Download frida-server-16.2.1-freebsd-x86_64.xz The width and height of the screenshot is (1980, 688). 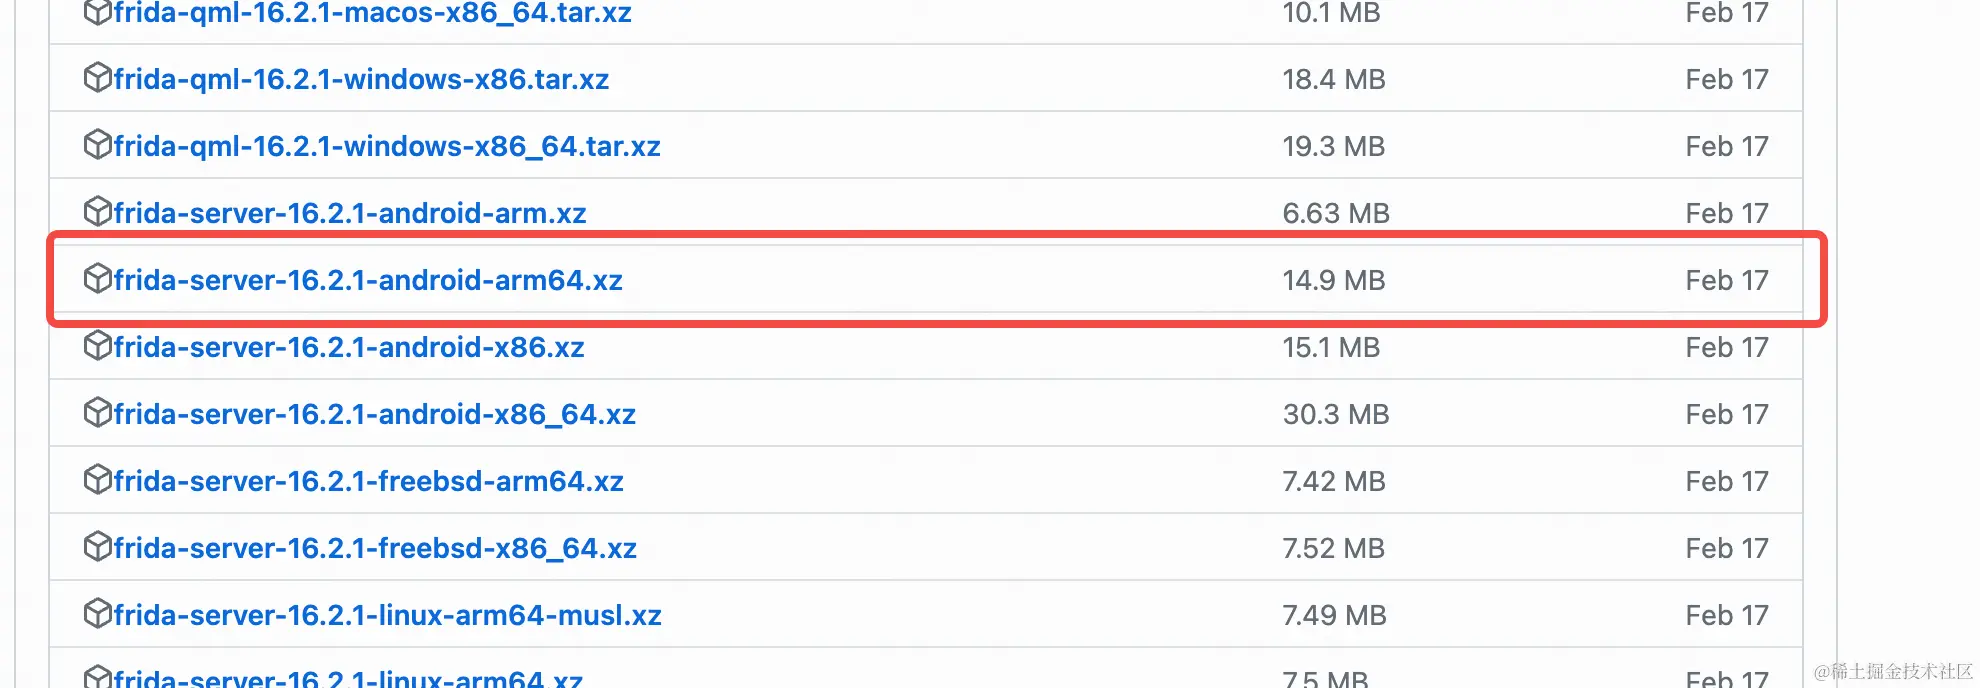(375, 548)
